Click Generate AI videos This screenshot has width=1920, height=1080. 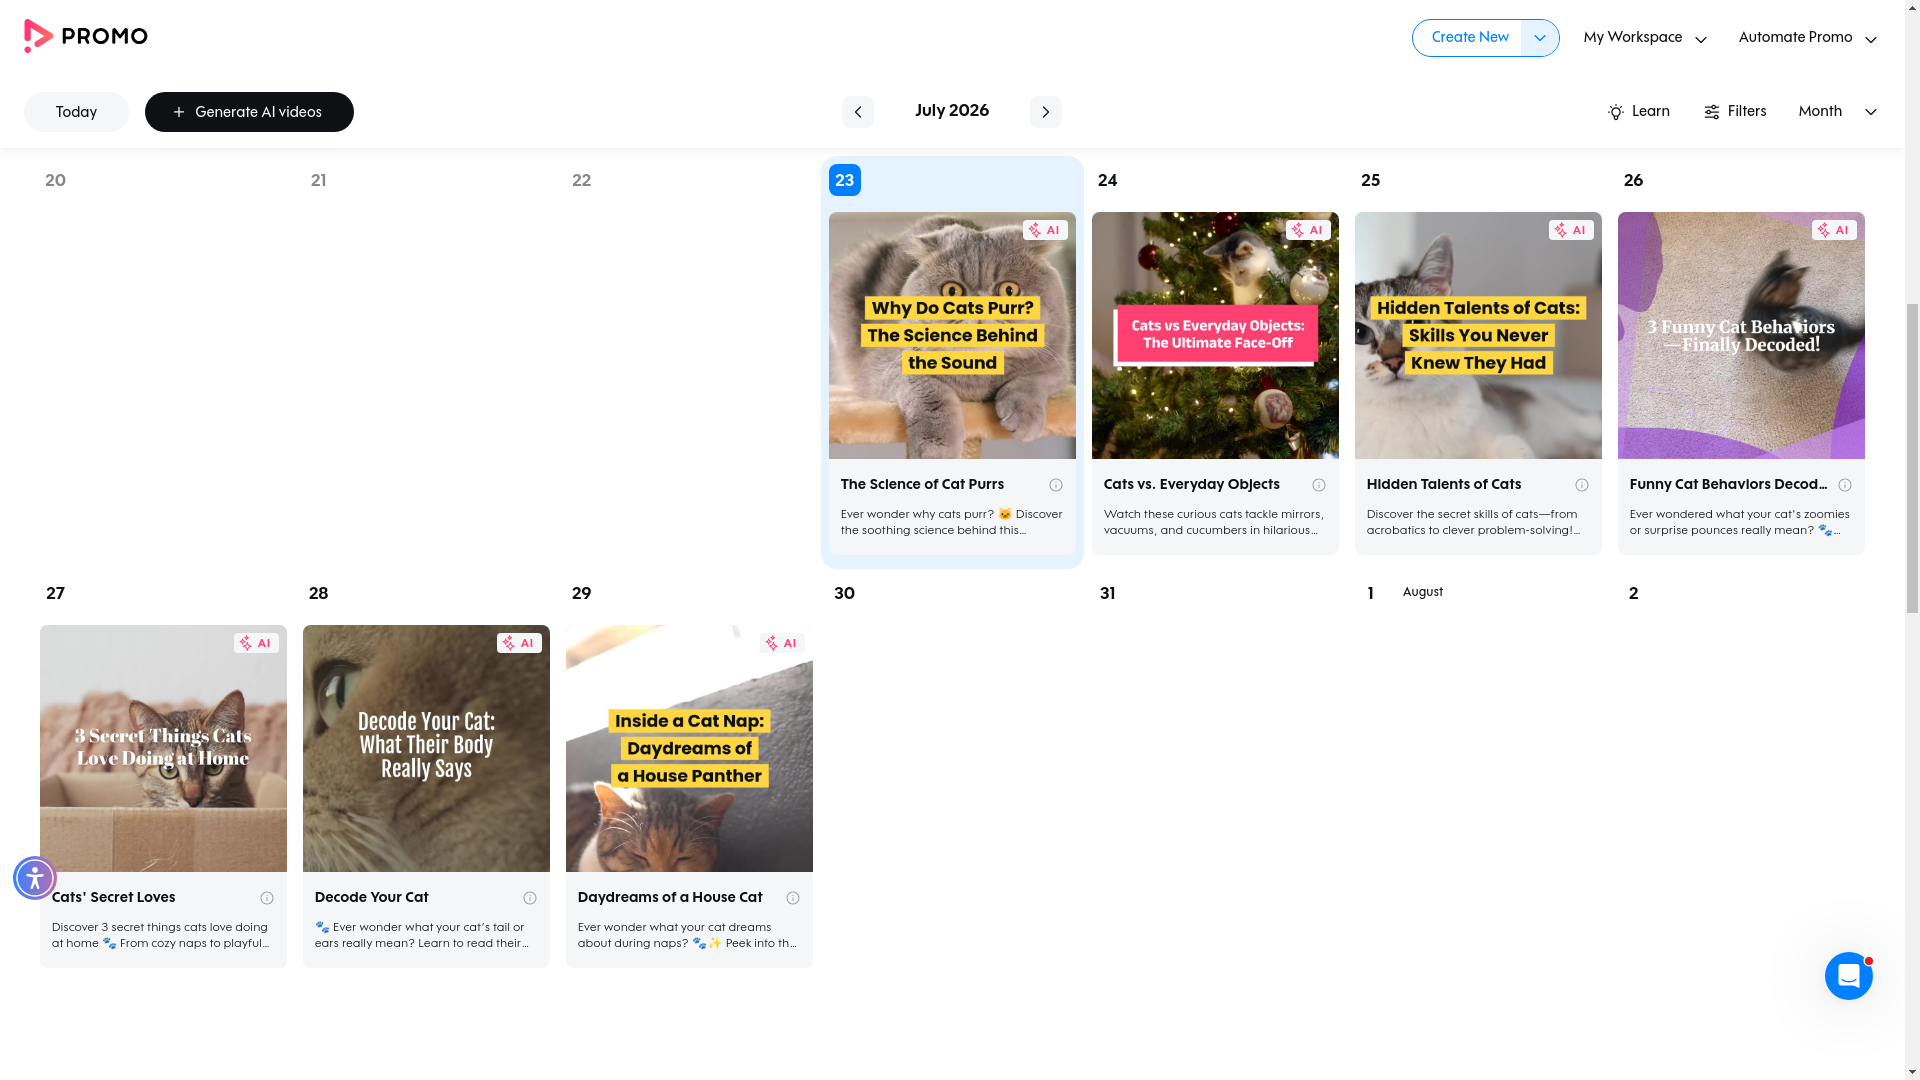point(249,112)
